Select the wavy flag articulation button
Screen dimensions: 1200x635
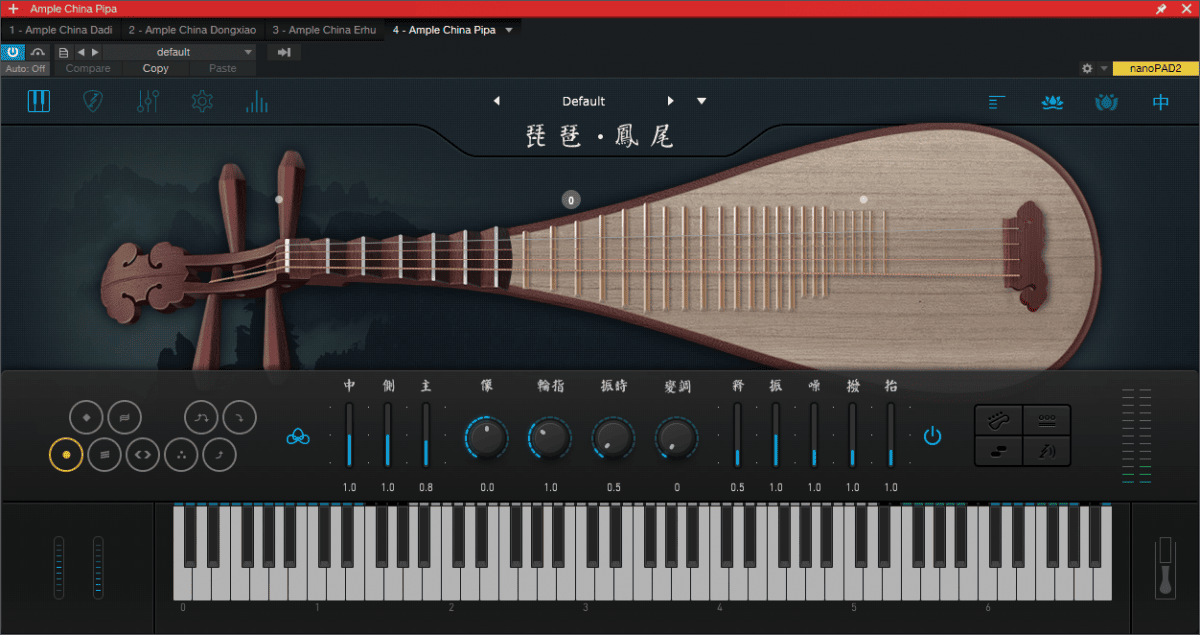pyautogui.click(x=124, y=417)
